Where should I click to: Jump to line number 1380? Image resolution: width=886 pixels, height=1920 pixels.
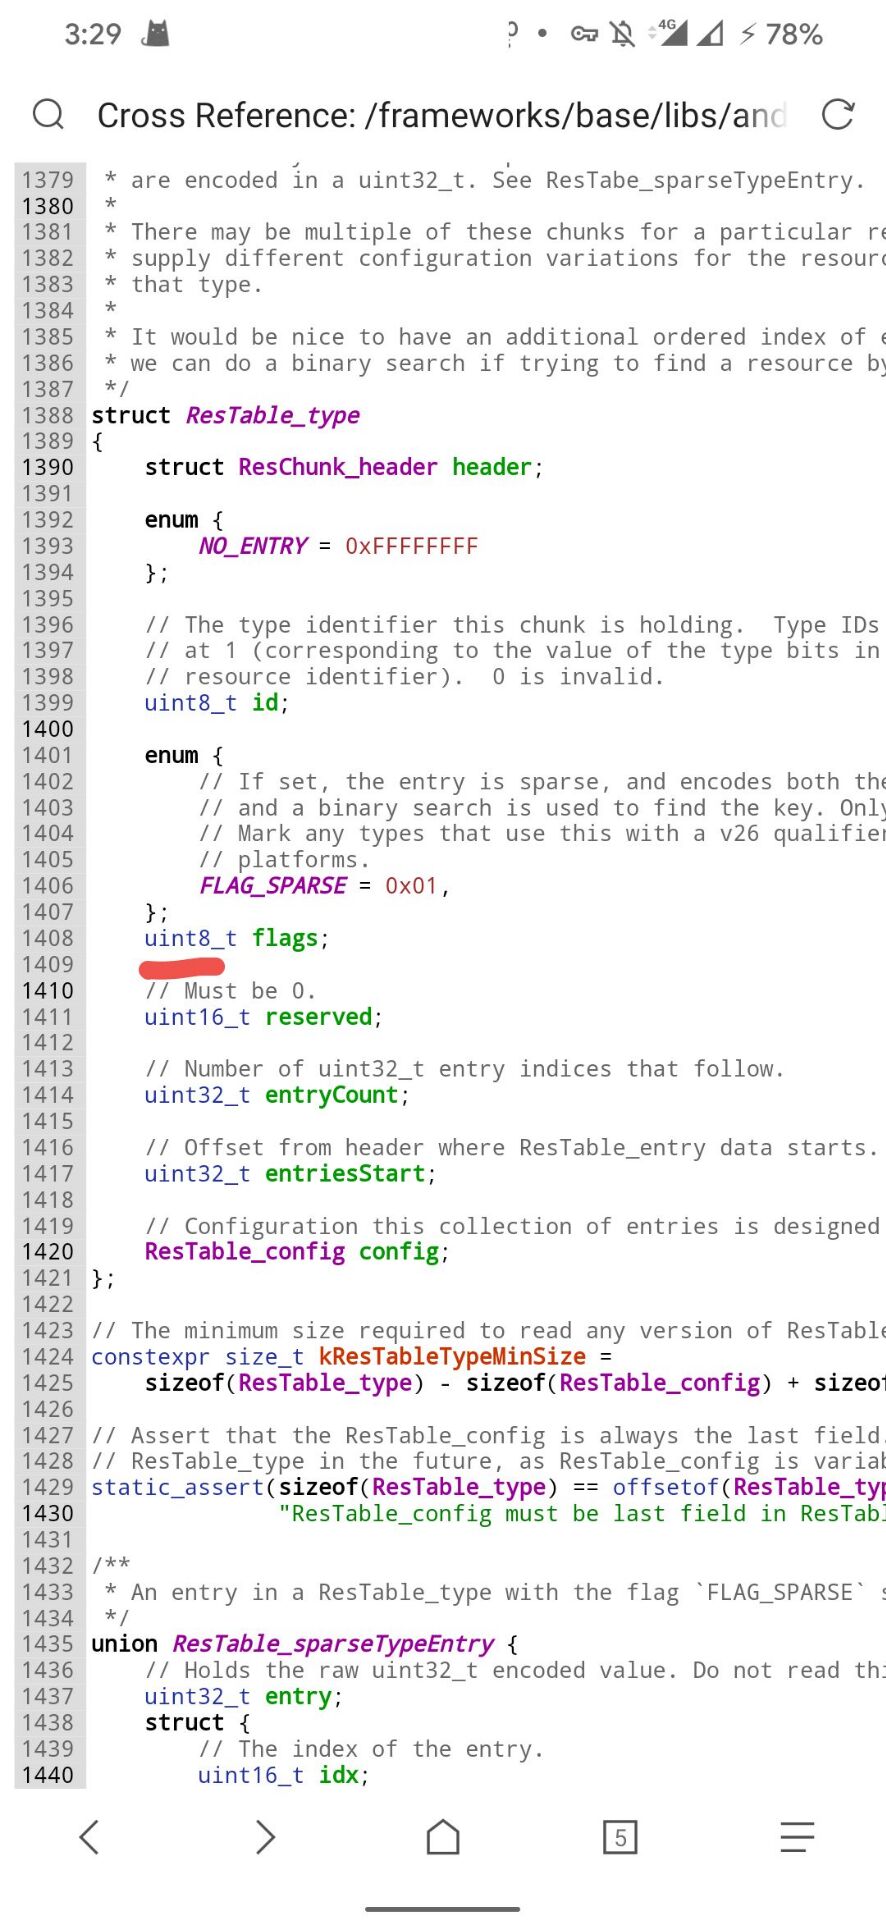click(48, 206)
